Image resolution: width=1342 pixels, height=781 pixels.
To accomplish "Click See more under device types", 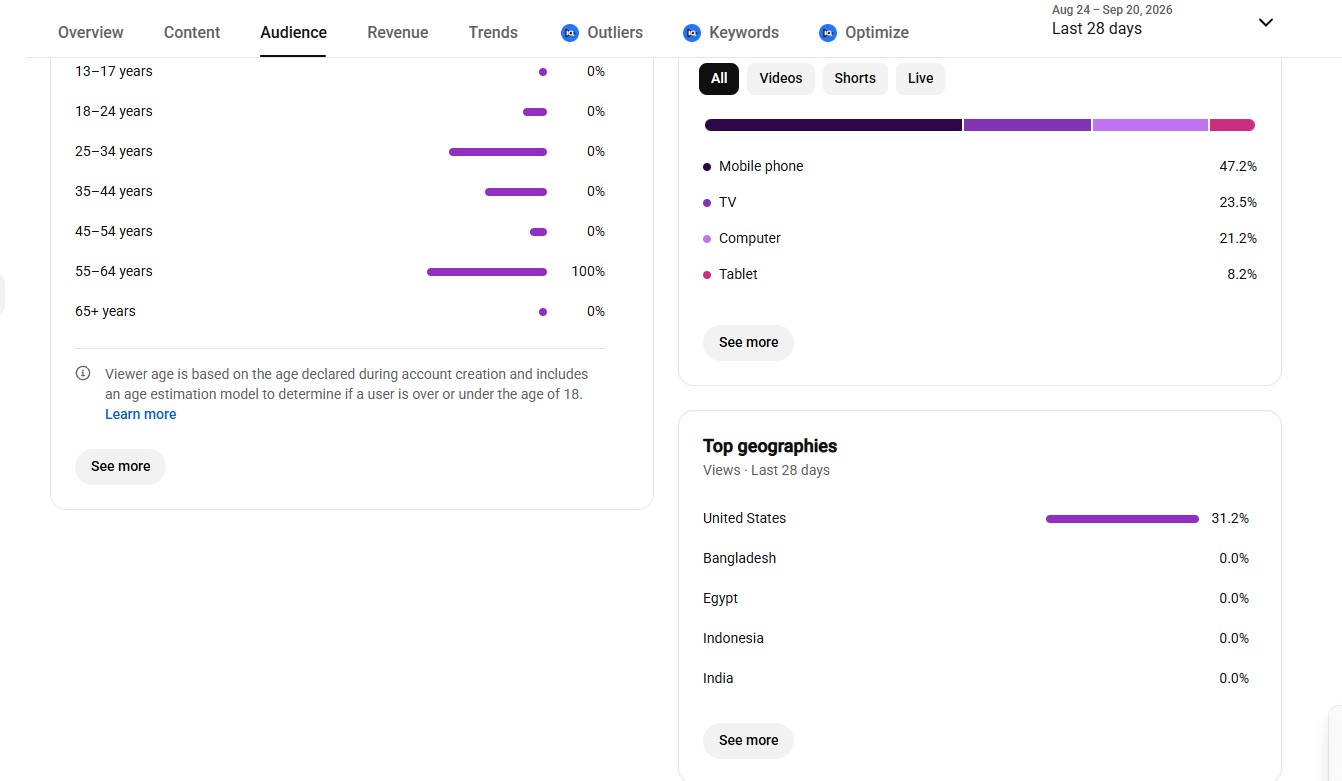I will (748, 343).
